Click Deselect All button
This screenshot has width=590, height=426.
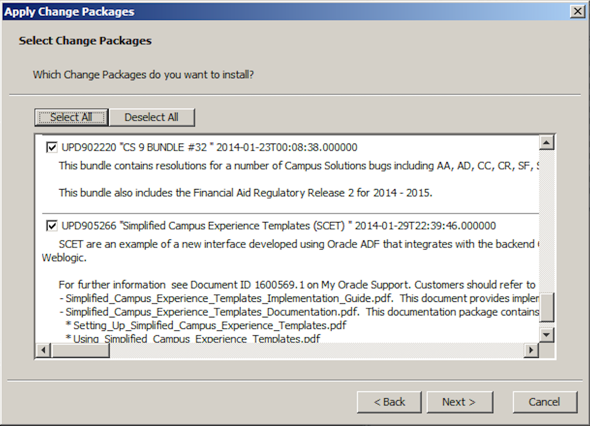pyautogui.click(x=152, y=117)
